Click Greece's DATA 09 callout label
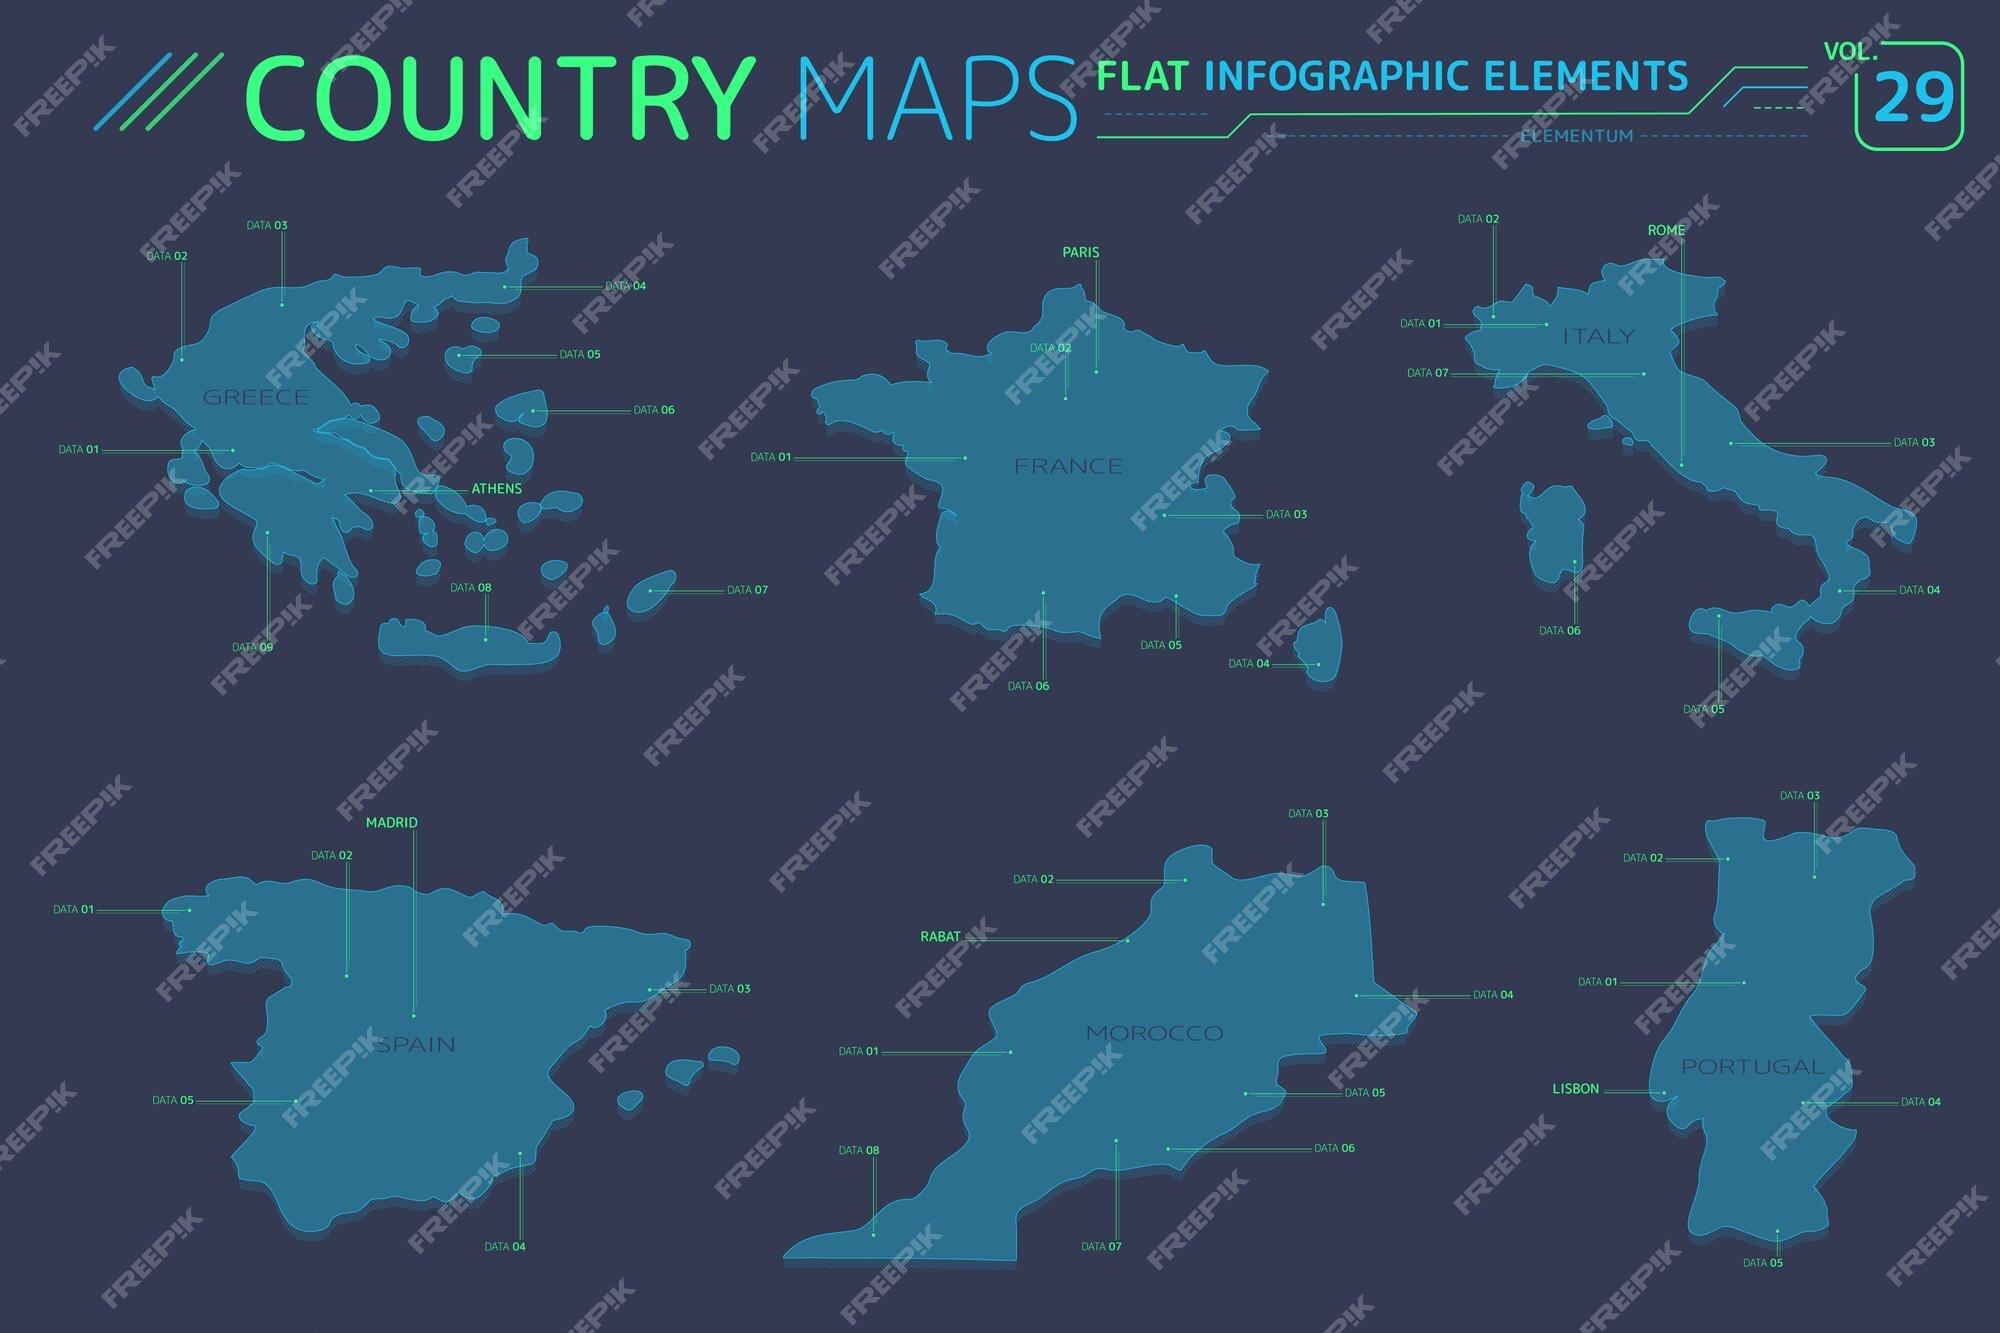Image resolution: width=2000 pixels, height=1333 pixels. click(252, 648)
